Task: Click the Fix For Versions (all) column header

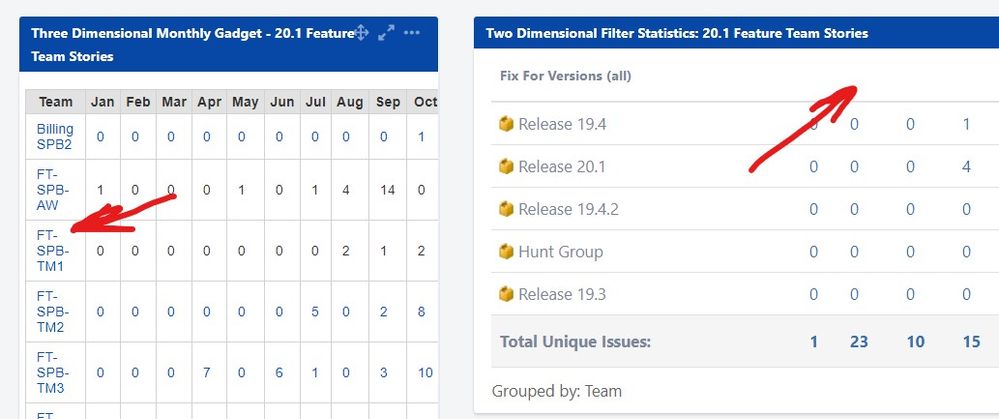Action: (x=565, y=76)
